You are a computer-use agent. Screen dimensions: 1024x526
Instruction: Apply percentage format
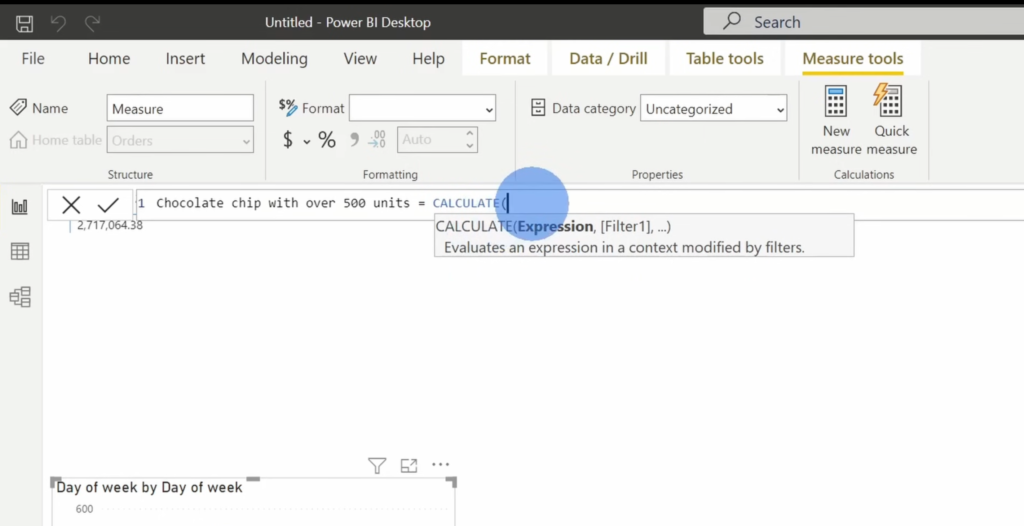(327, 139)
